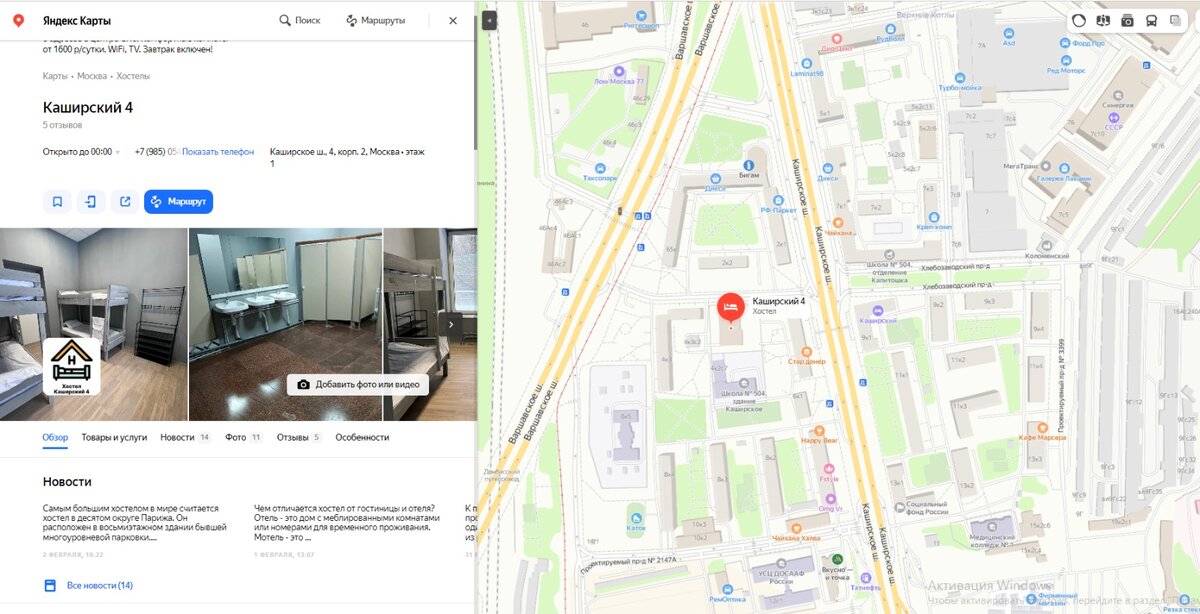This screenshot has width=1200, height=614.
Task: Click the Хостел Каширский 4 logo
Action: 71,368
